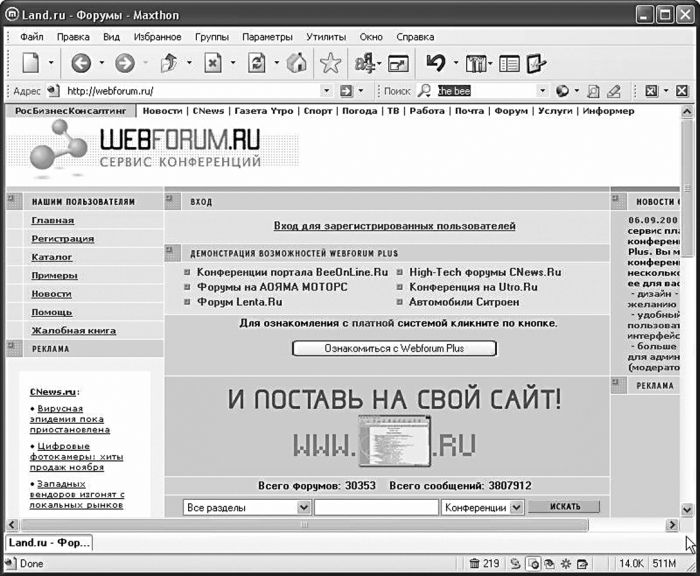The image size is (700, 576).
Task: Open CNews link in top navigation
Action: click(208, 111)
